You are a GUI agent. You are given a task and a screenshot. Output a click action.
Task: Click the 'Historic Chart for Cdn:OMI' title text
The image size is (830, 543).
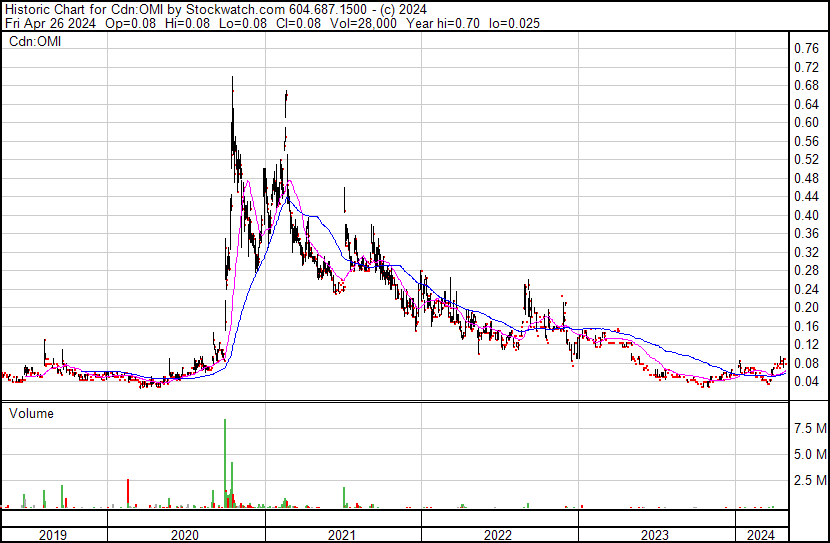84,10
